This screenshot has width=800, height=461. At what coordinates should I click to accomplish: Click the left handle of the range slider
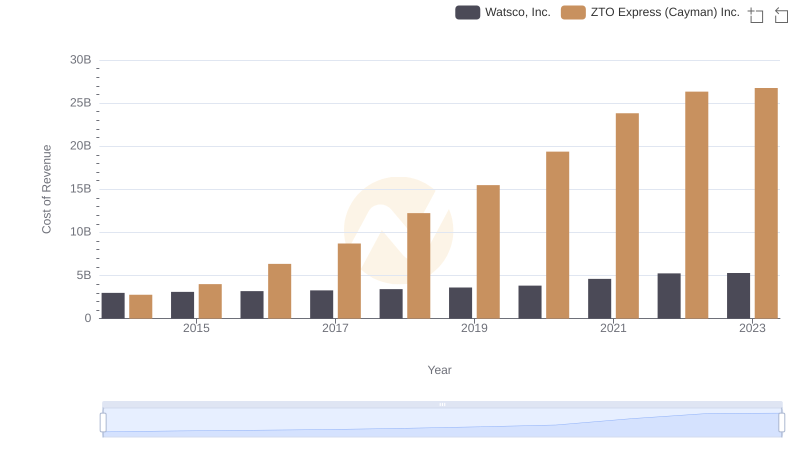(x=103, y=423)
